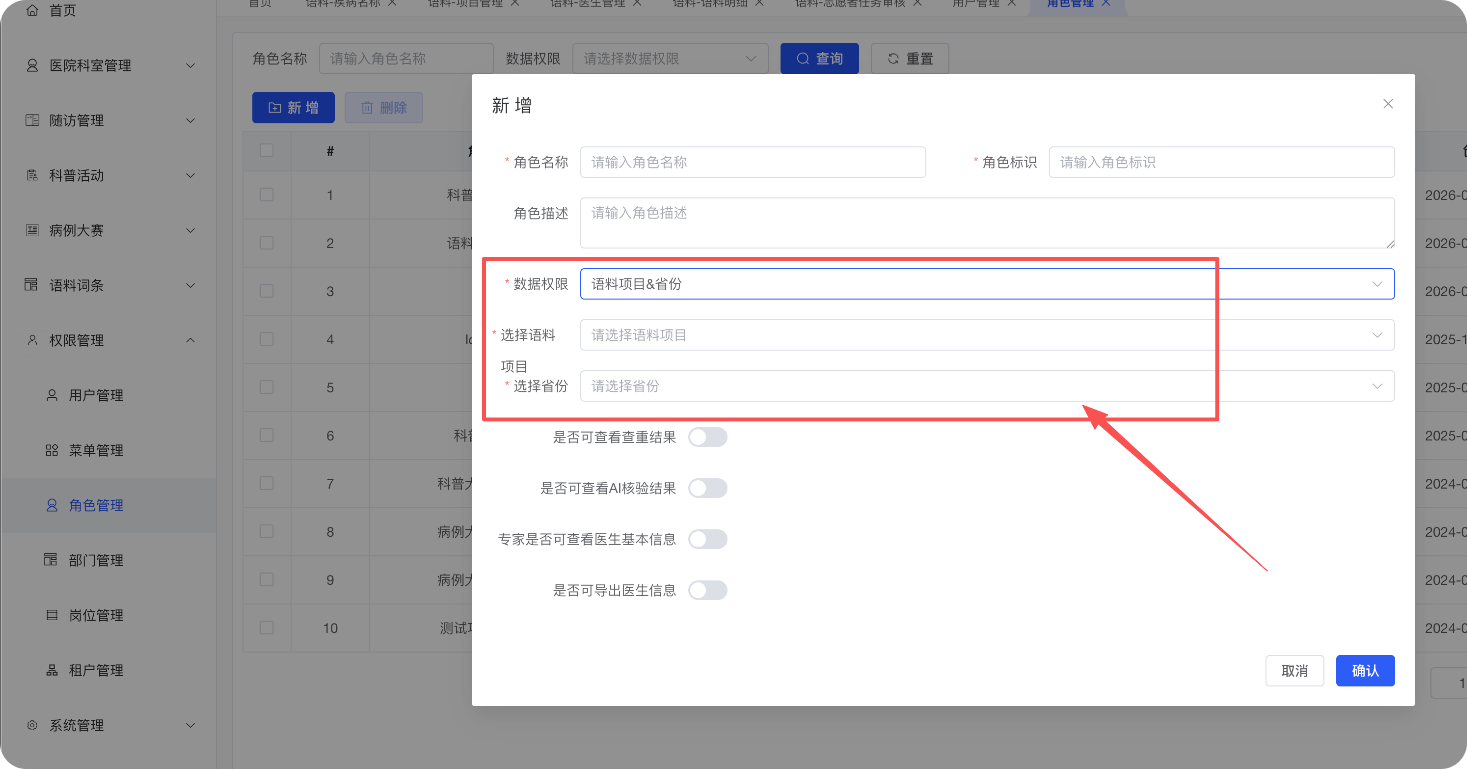Expand 病例大赛 using its chevron

pyautogui.click(x=191, y=230)
